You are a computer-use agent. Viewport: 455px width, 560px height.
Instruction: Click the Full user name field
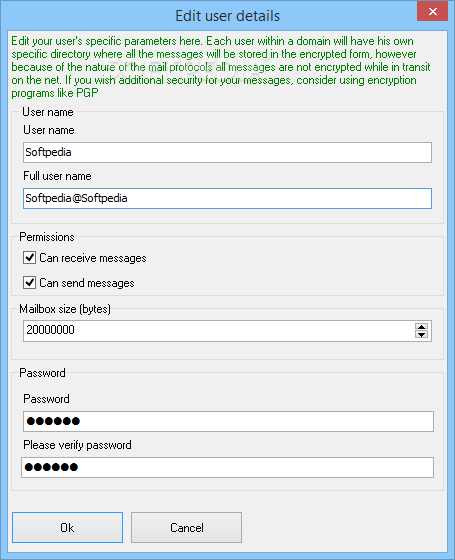[x=227, y=199]
